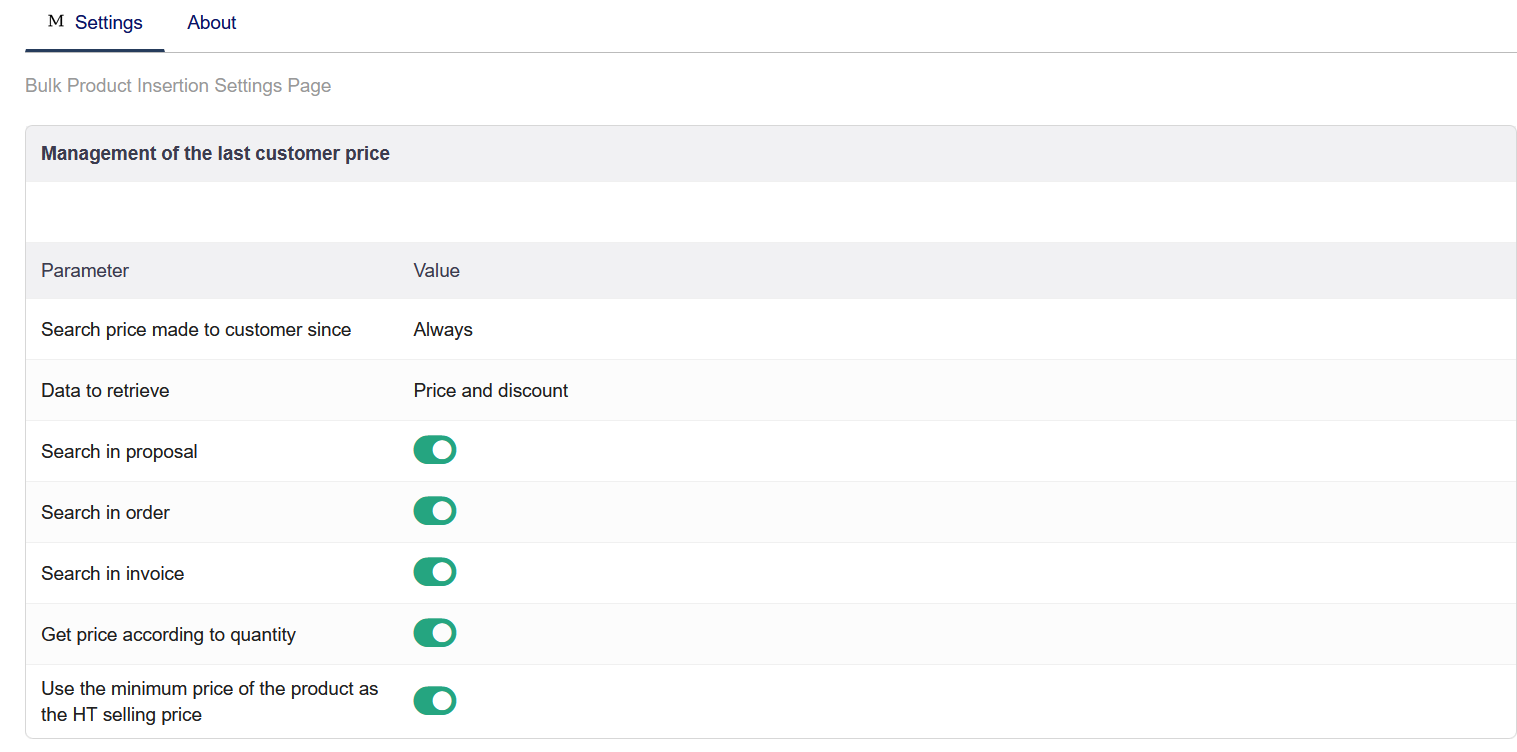Click 'Get price according to quantity' label

(168, 635)
